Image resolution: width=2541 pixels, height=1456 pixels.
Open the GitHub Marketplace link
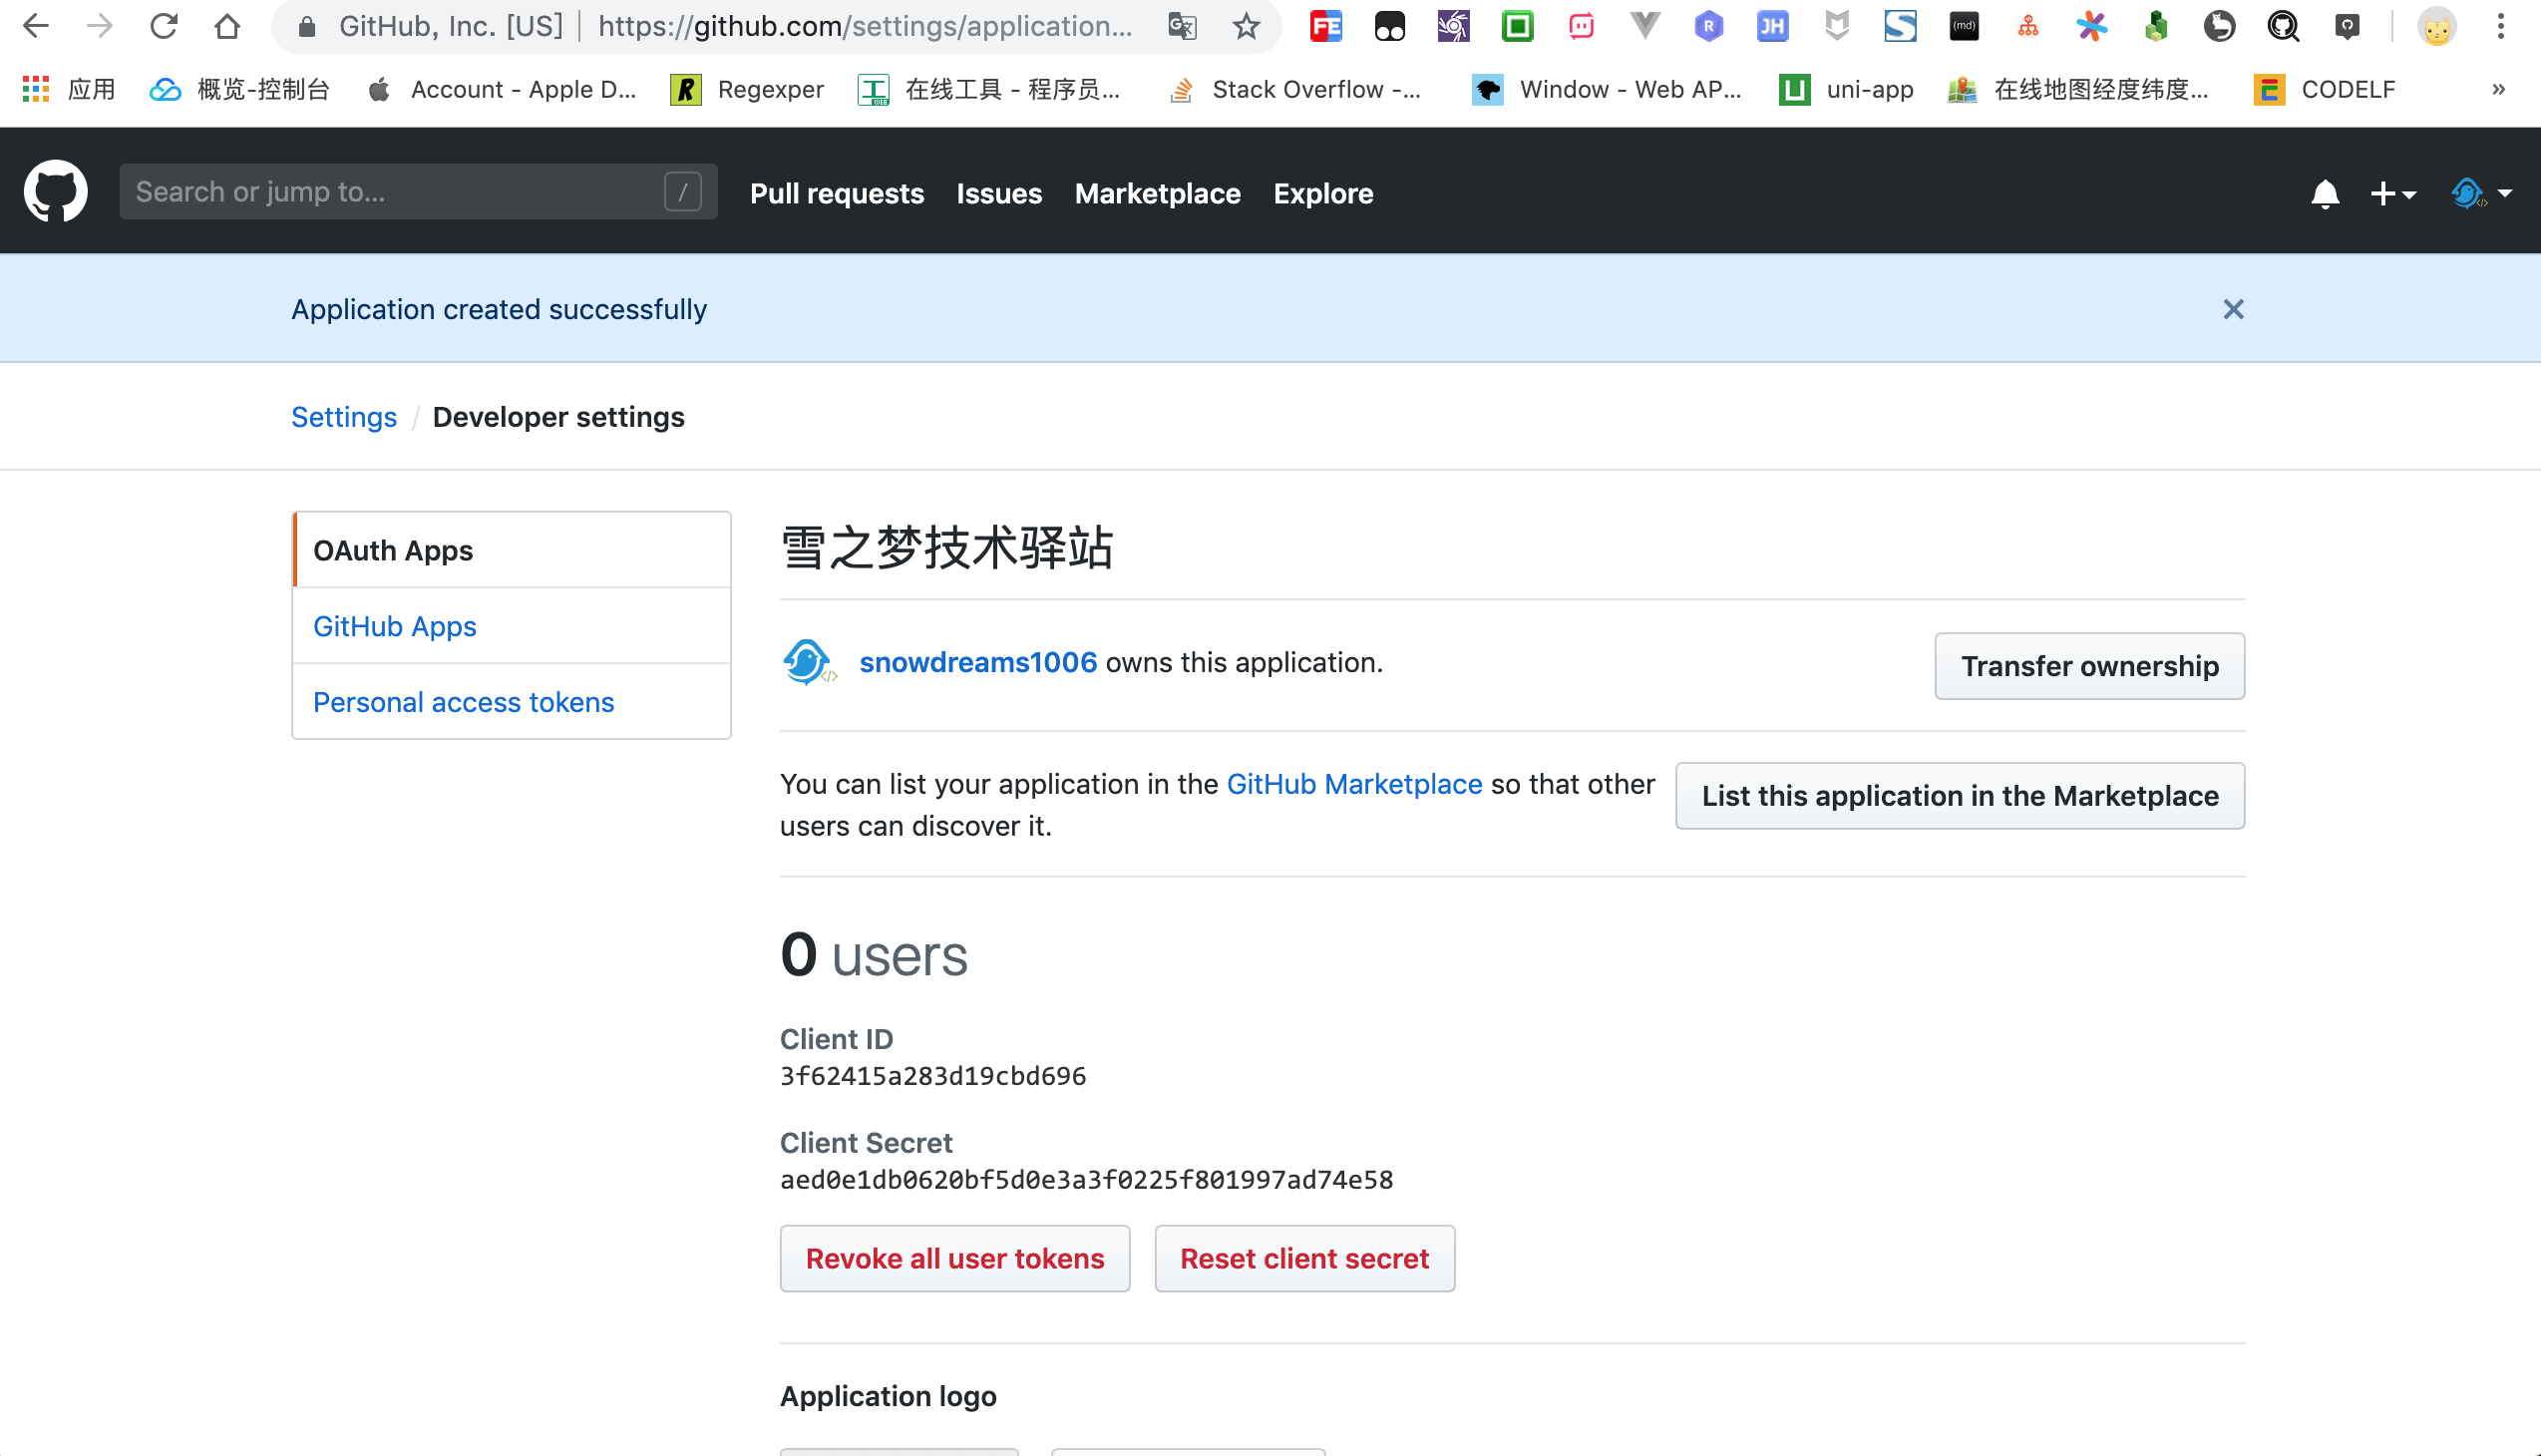tap(1354, 784)
